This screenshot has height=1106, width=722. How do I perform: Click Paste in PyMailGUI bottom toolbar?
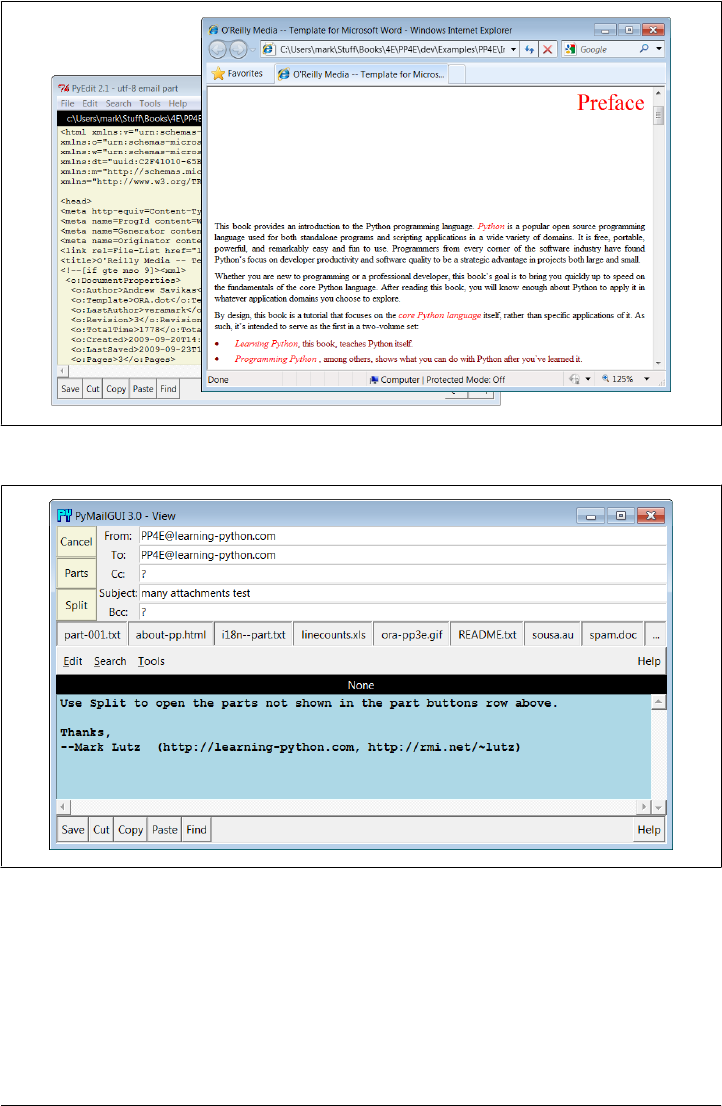pyautogui.click(x=165, y=830)
